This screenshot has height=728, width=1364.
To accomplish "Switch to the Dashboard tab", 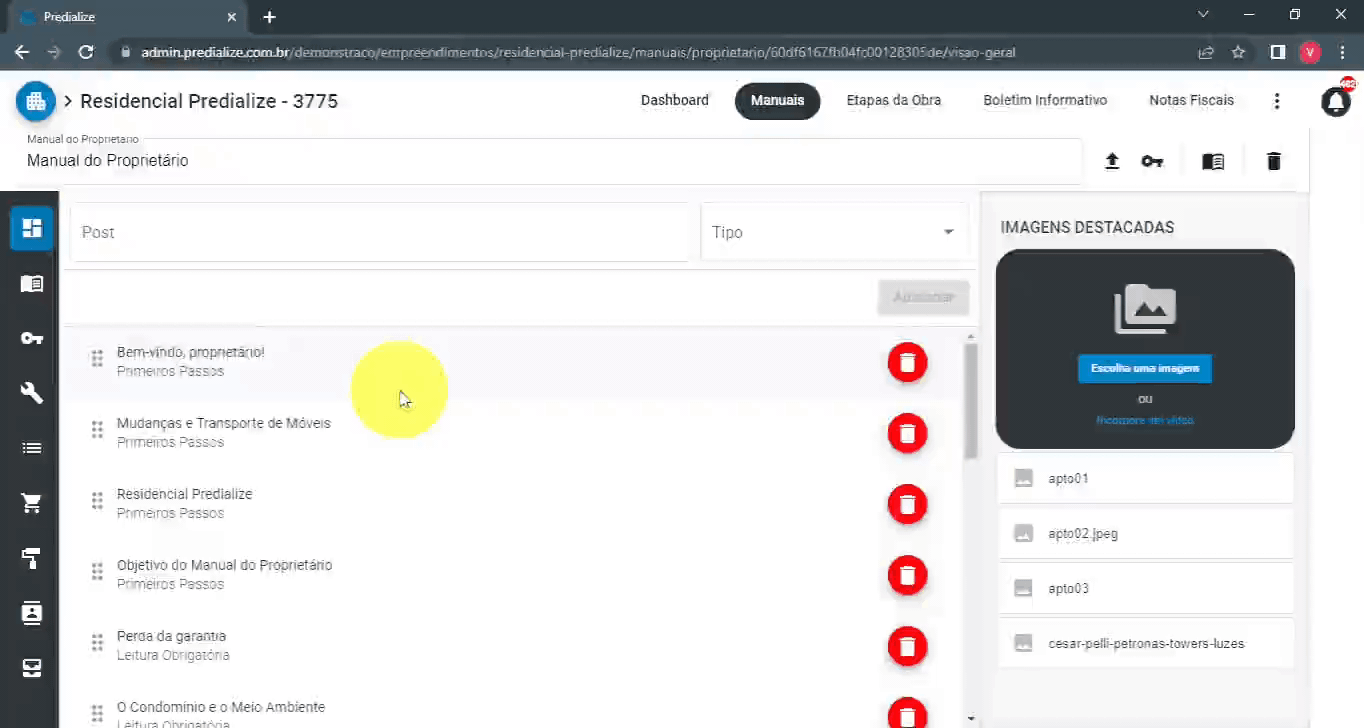I will 674,100.
